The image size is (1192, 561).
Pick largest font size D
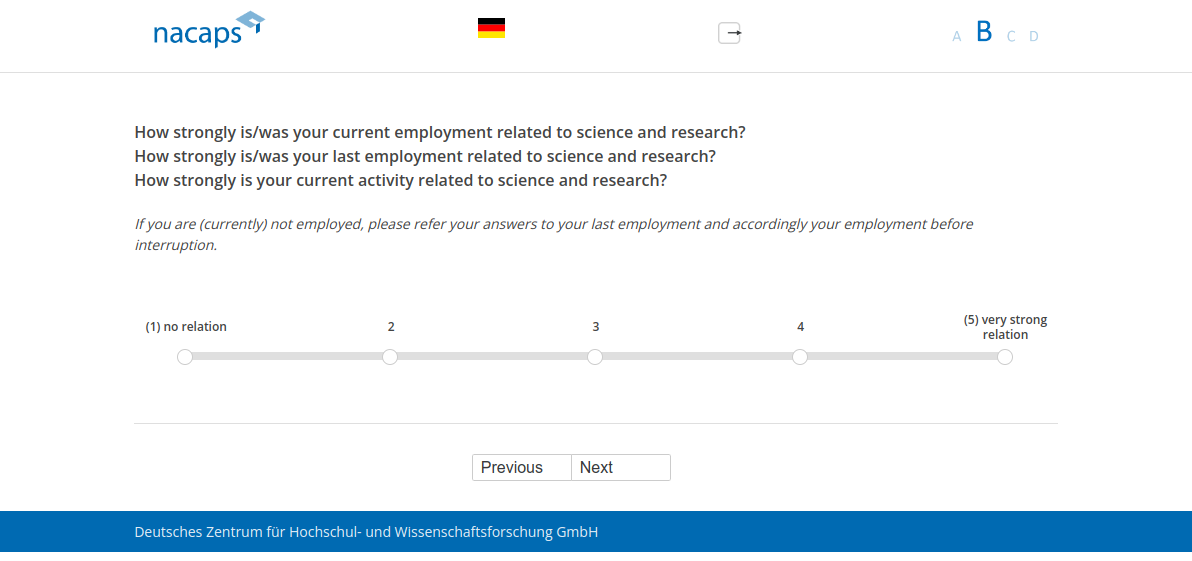pyautogui.click(x=1034, y=36)
